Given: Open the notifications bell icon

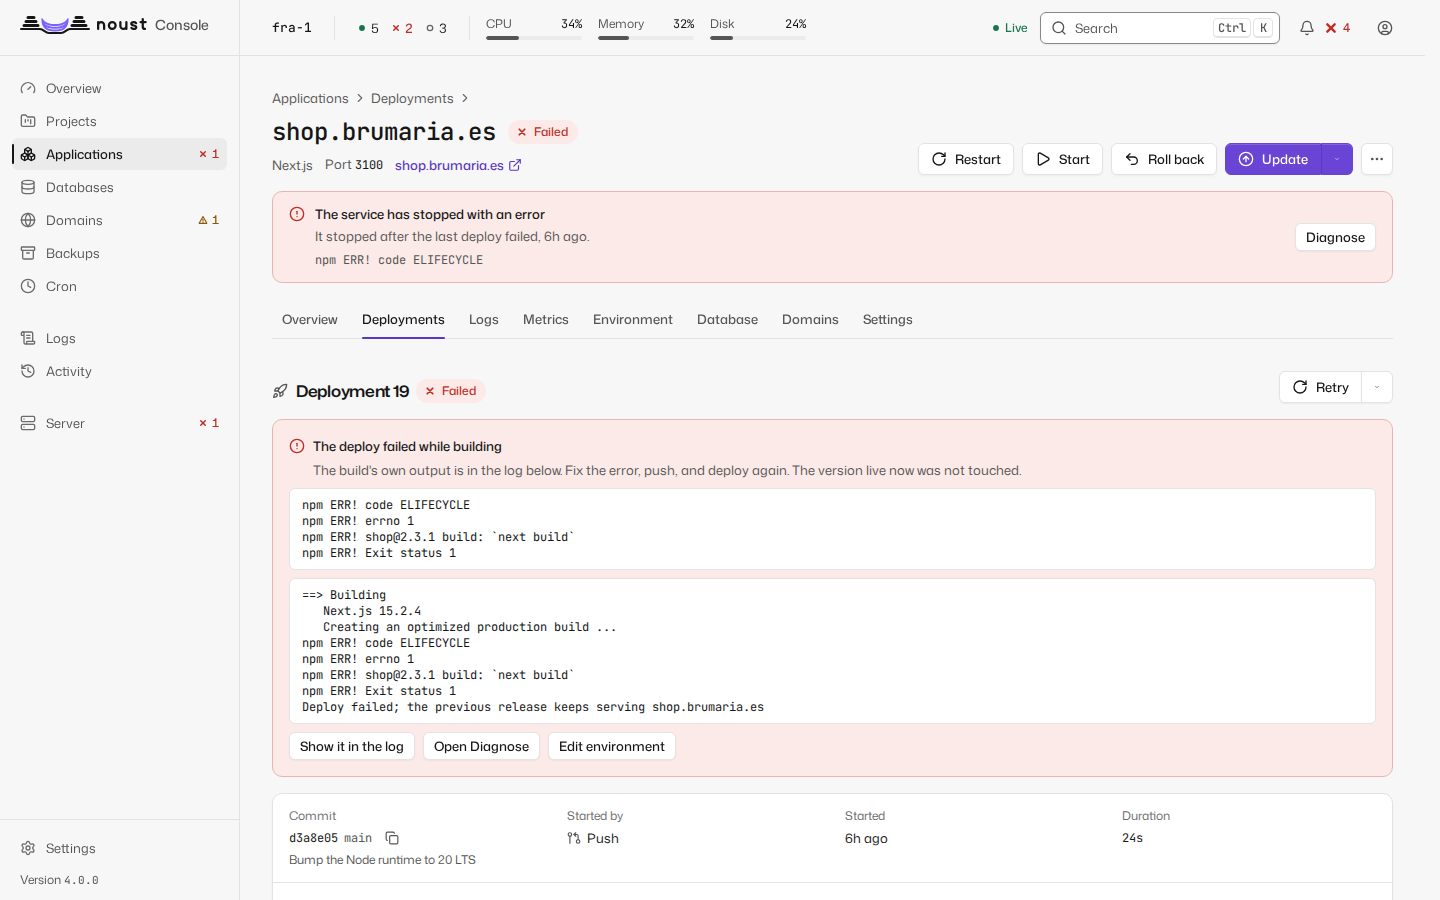Looking at the screenshot, I should pos(1306,28).
